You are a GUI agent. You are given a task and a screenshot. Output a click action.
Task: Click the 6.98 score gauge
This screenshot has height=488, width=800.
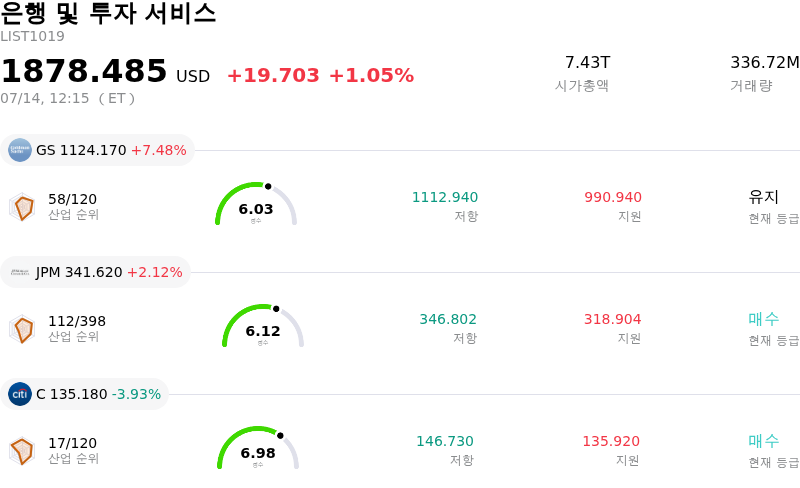[258, 448]
